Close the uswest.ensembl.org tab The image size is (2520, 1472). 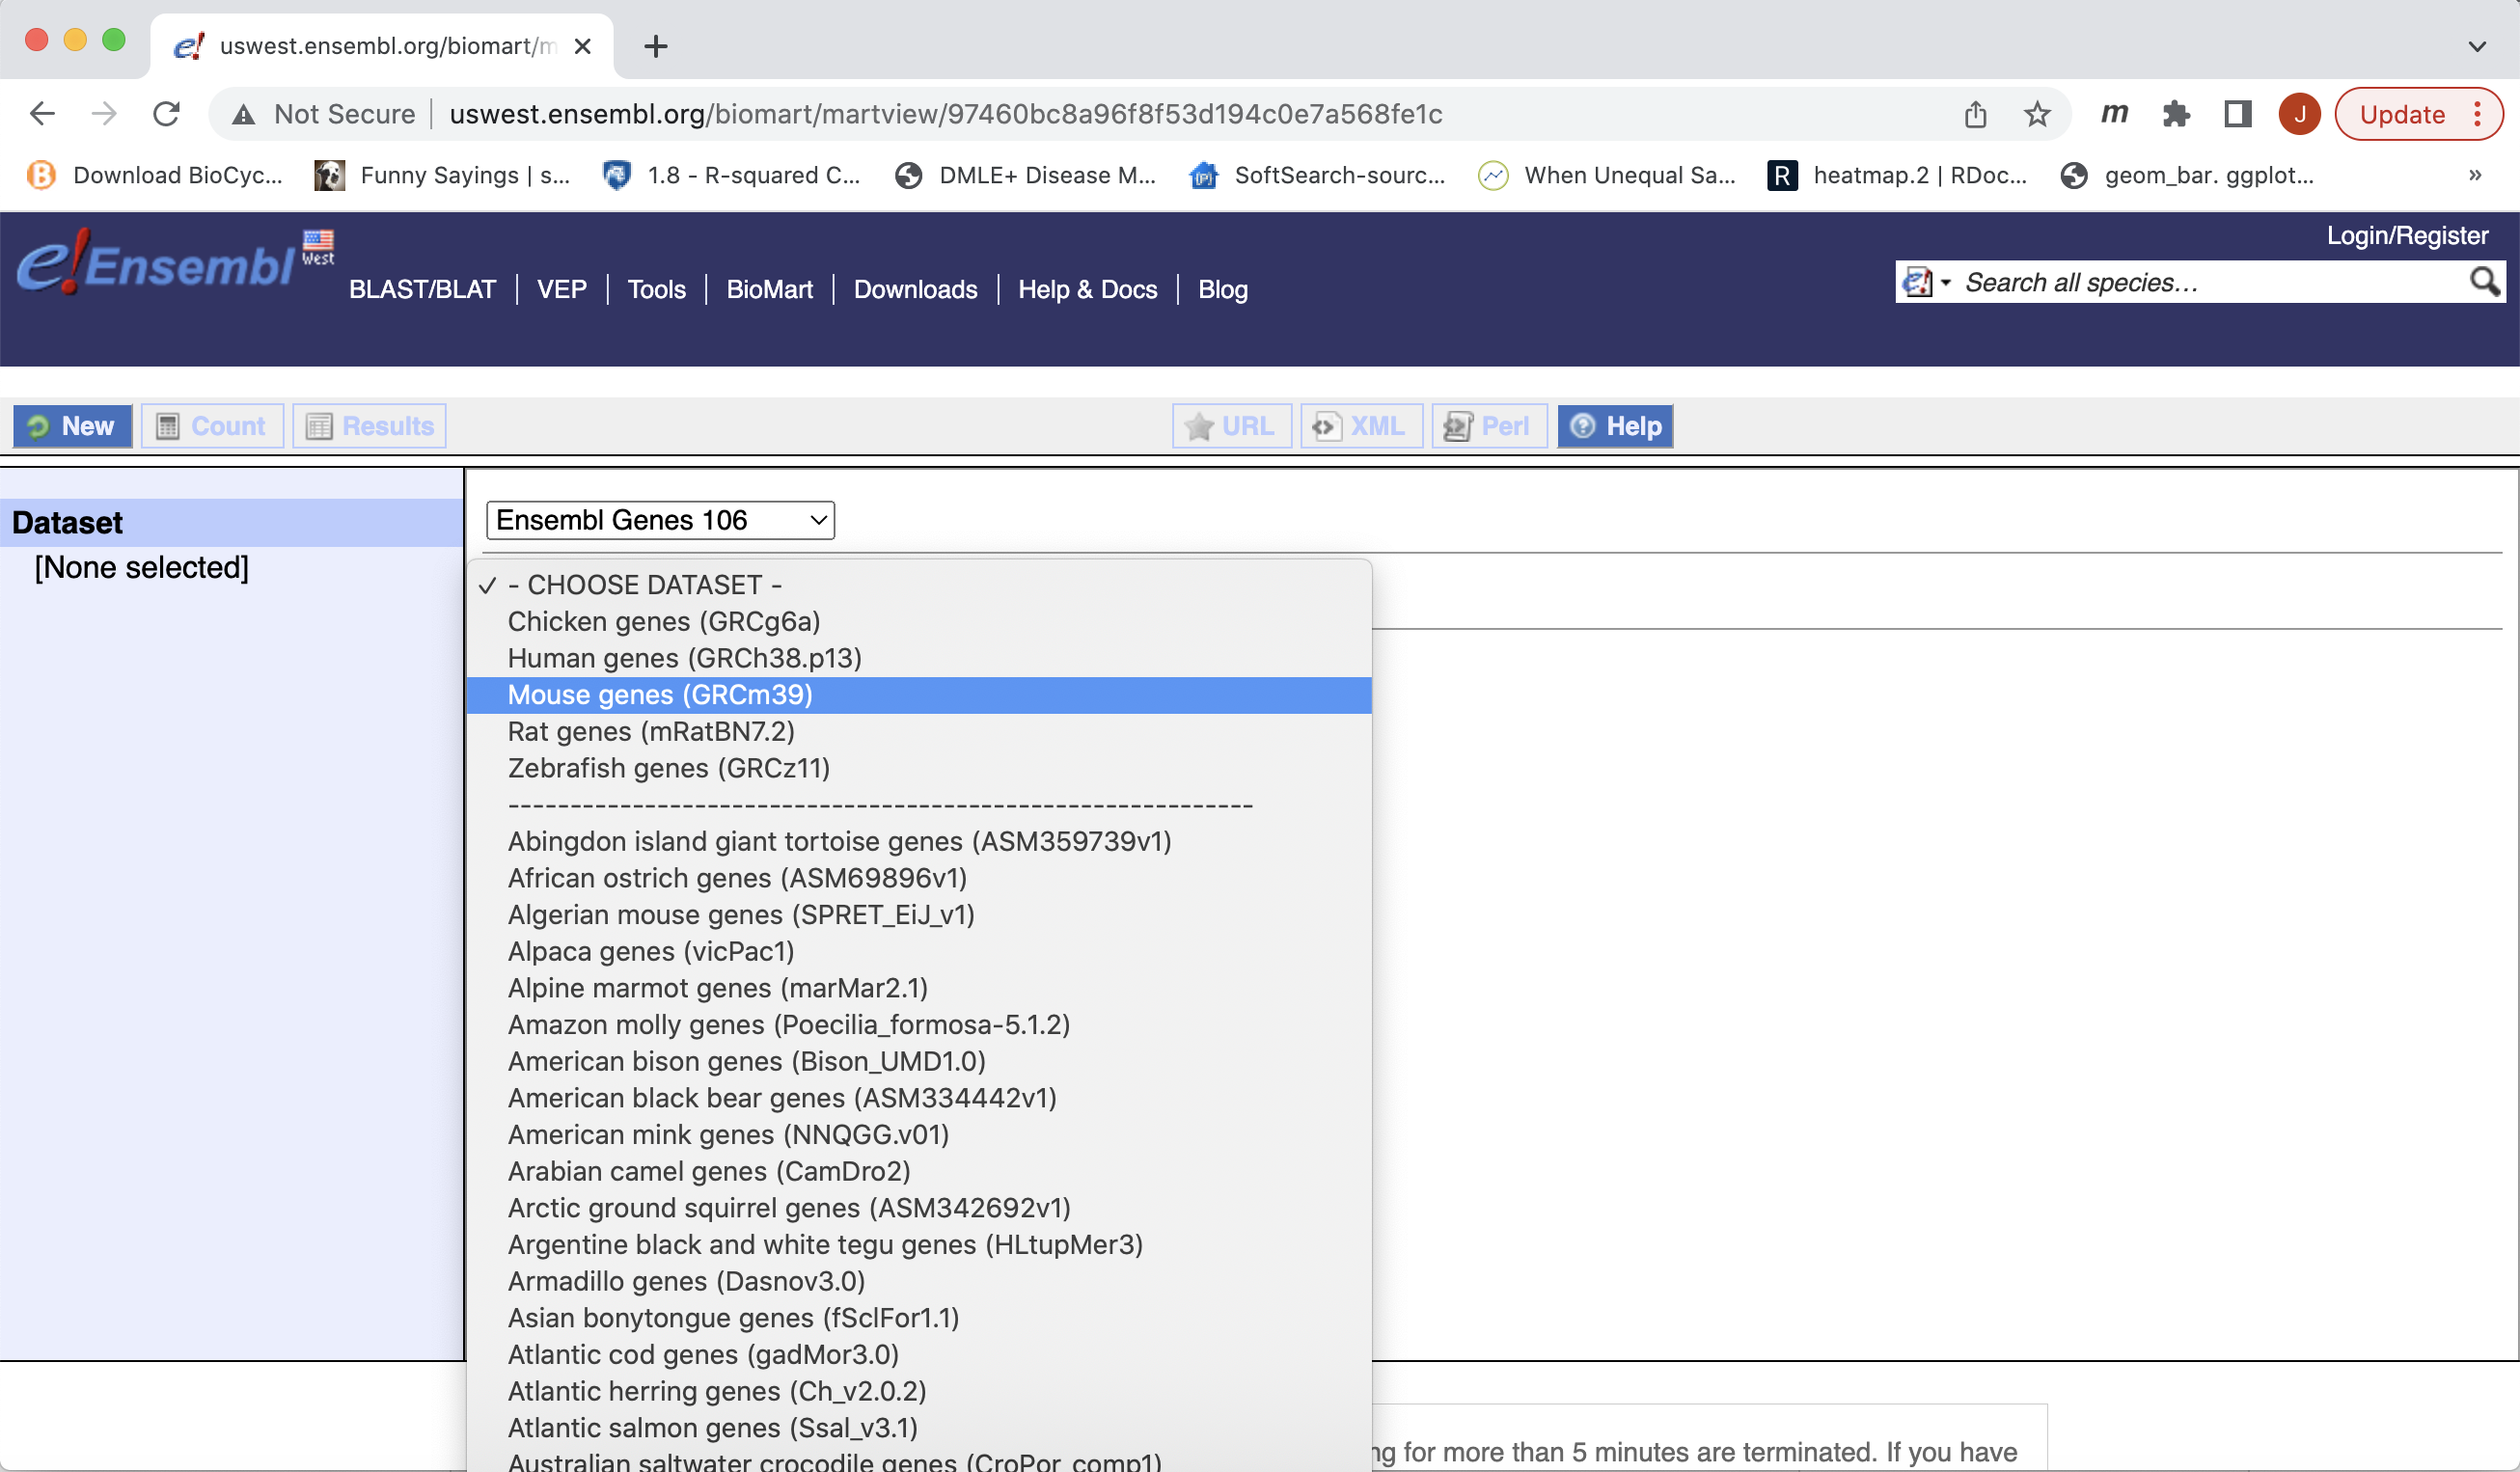pos(583,46)
